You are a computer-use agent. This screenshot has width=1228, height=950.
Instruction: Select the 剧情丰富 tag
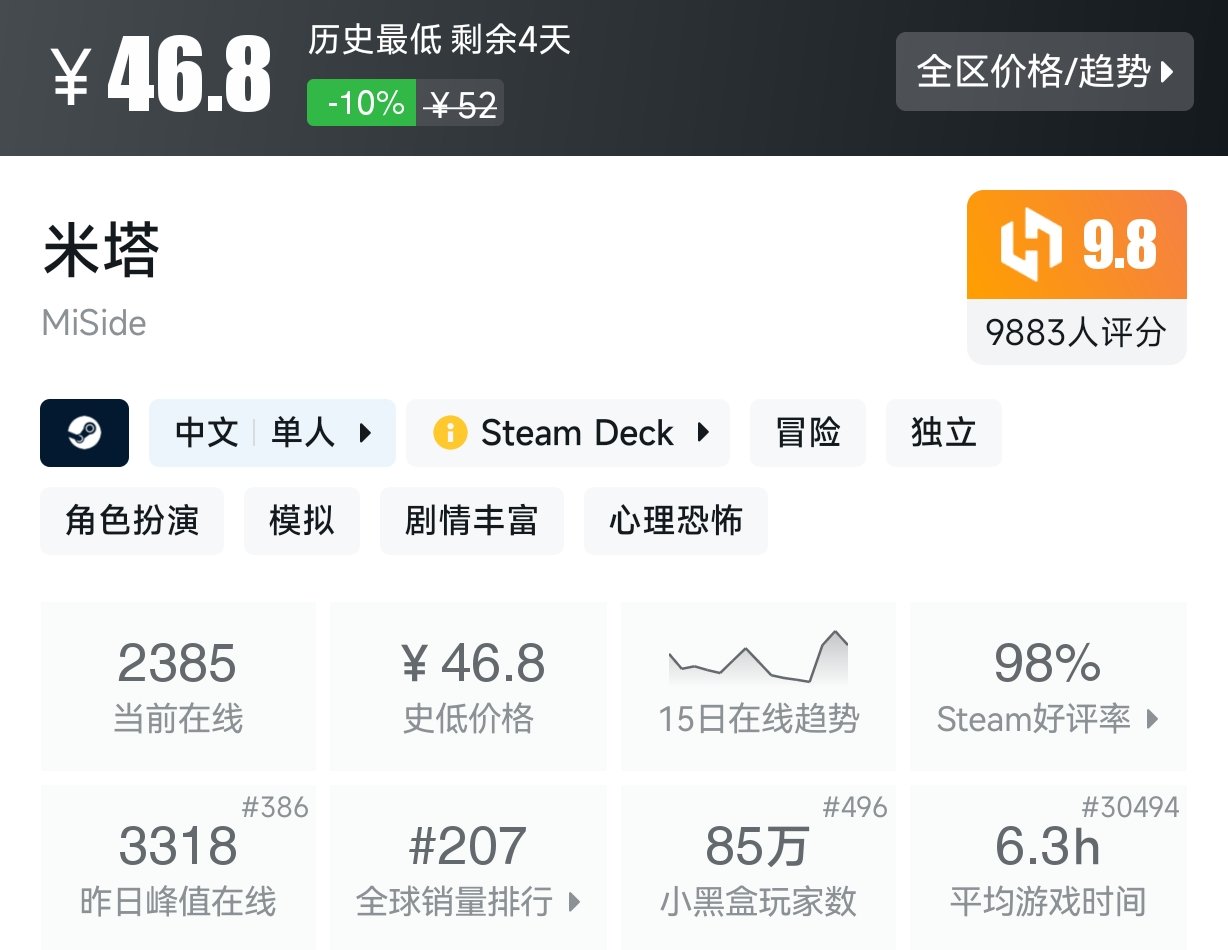point(471,520)
